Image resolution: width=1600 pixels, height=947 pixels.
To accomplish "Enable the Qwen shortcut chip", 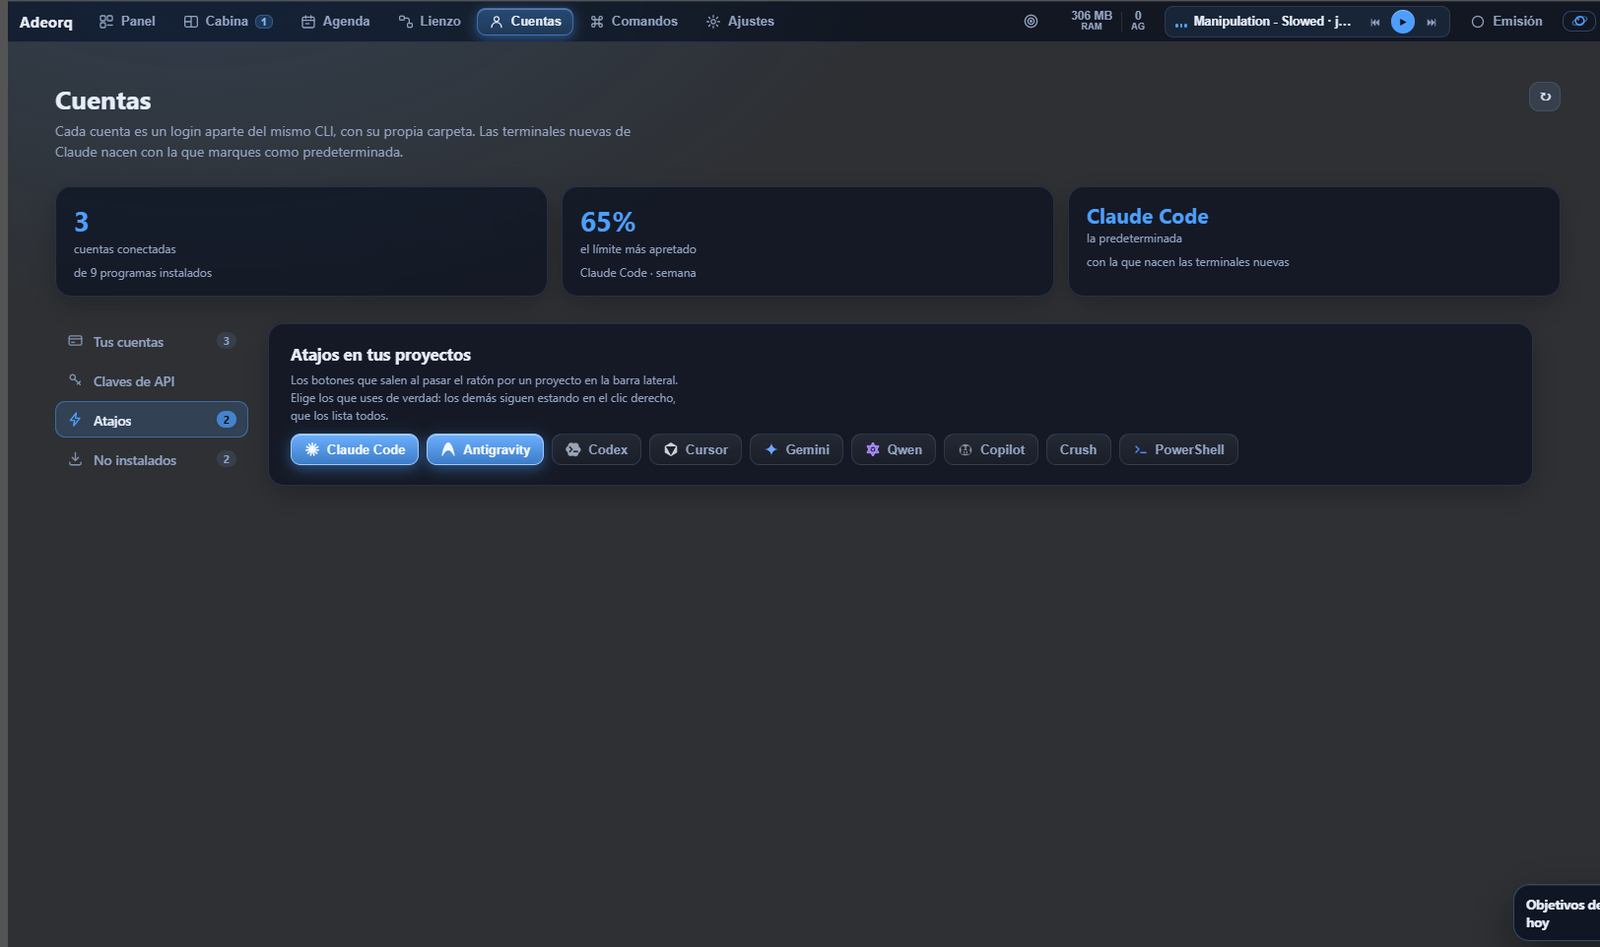I will pos(894,450).
